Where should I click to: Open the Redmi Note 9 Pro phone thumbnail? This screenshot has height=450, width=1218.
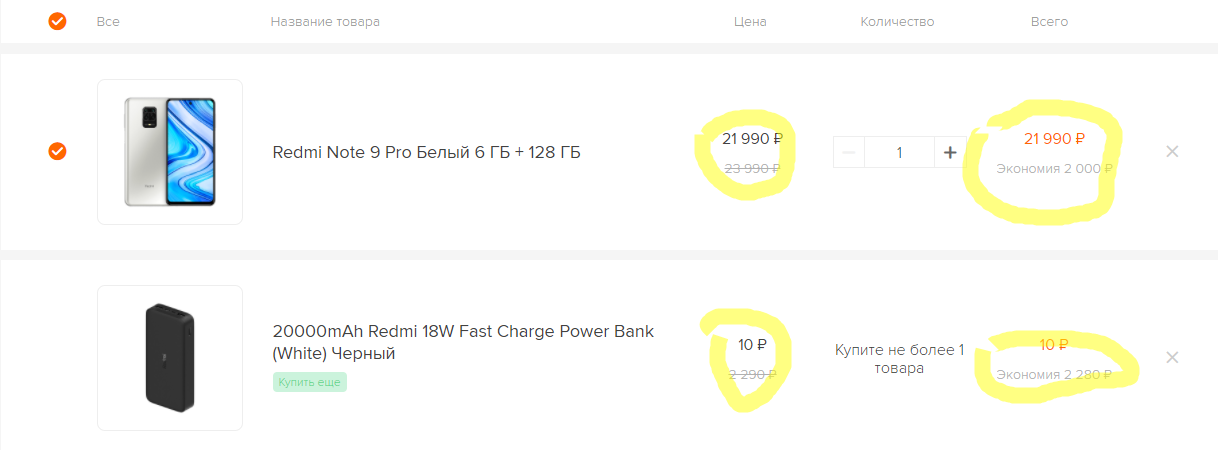[170, 152]
